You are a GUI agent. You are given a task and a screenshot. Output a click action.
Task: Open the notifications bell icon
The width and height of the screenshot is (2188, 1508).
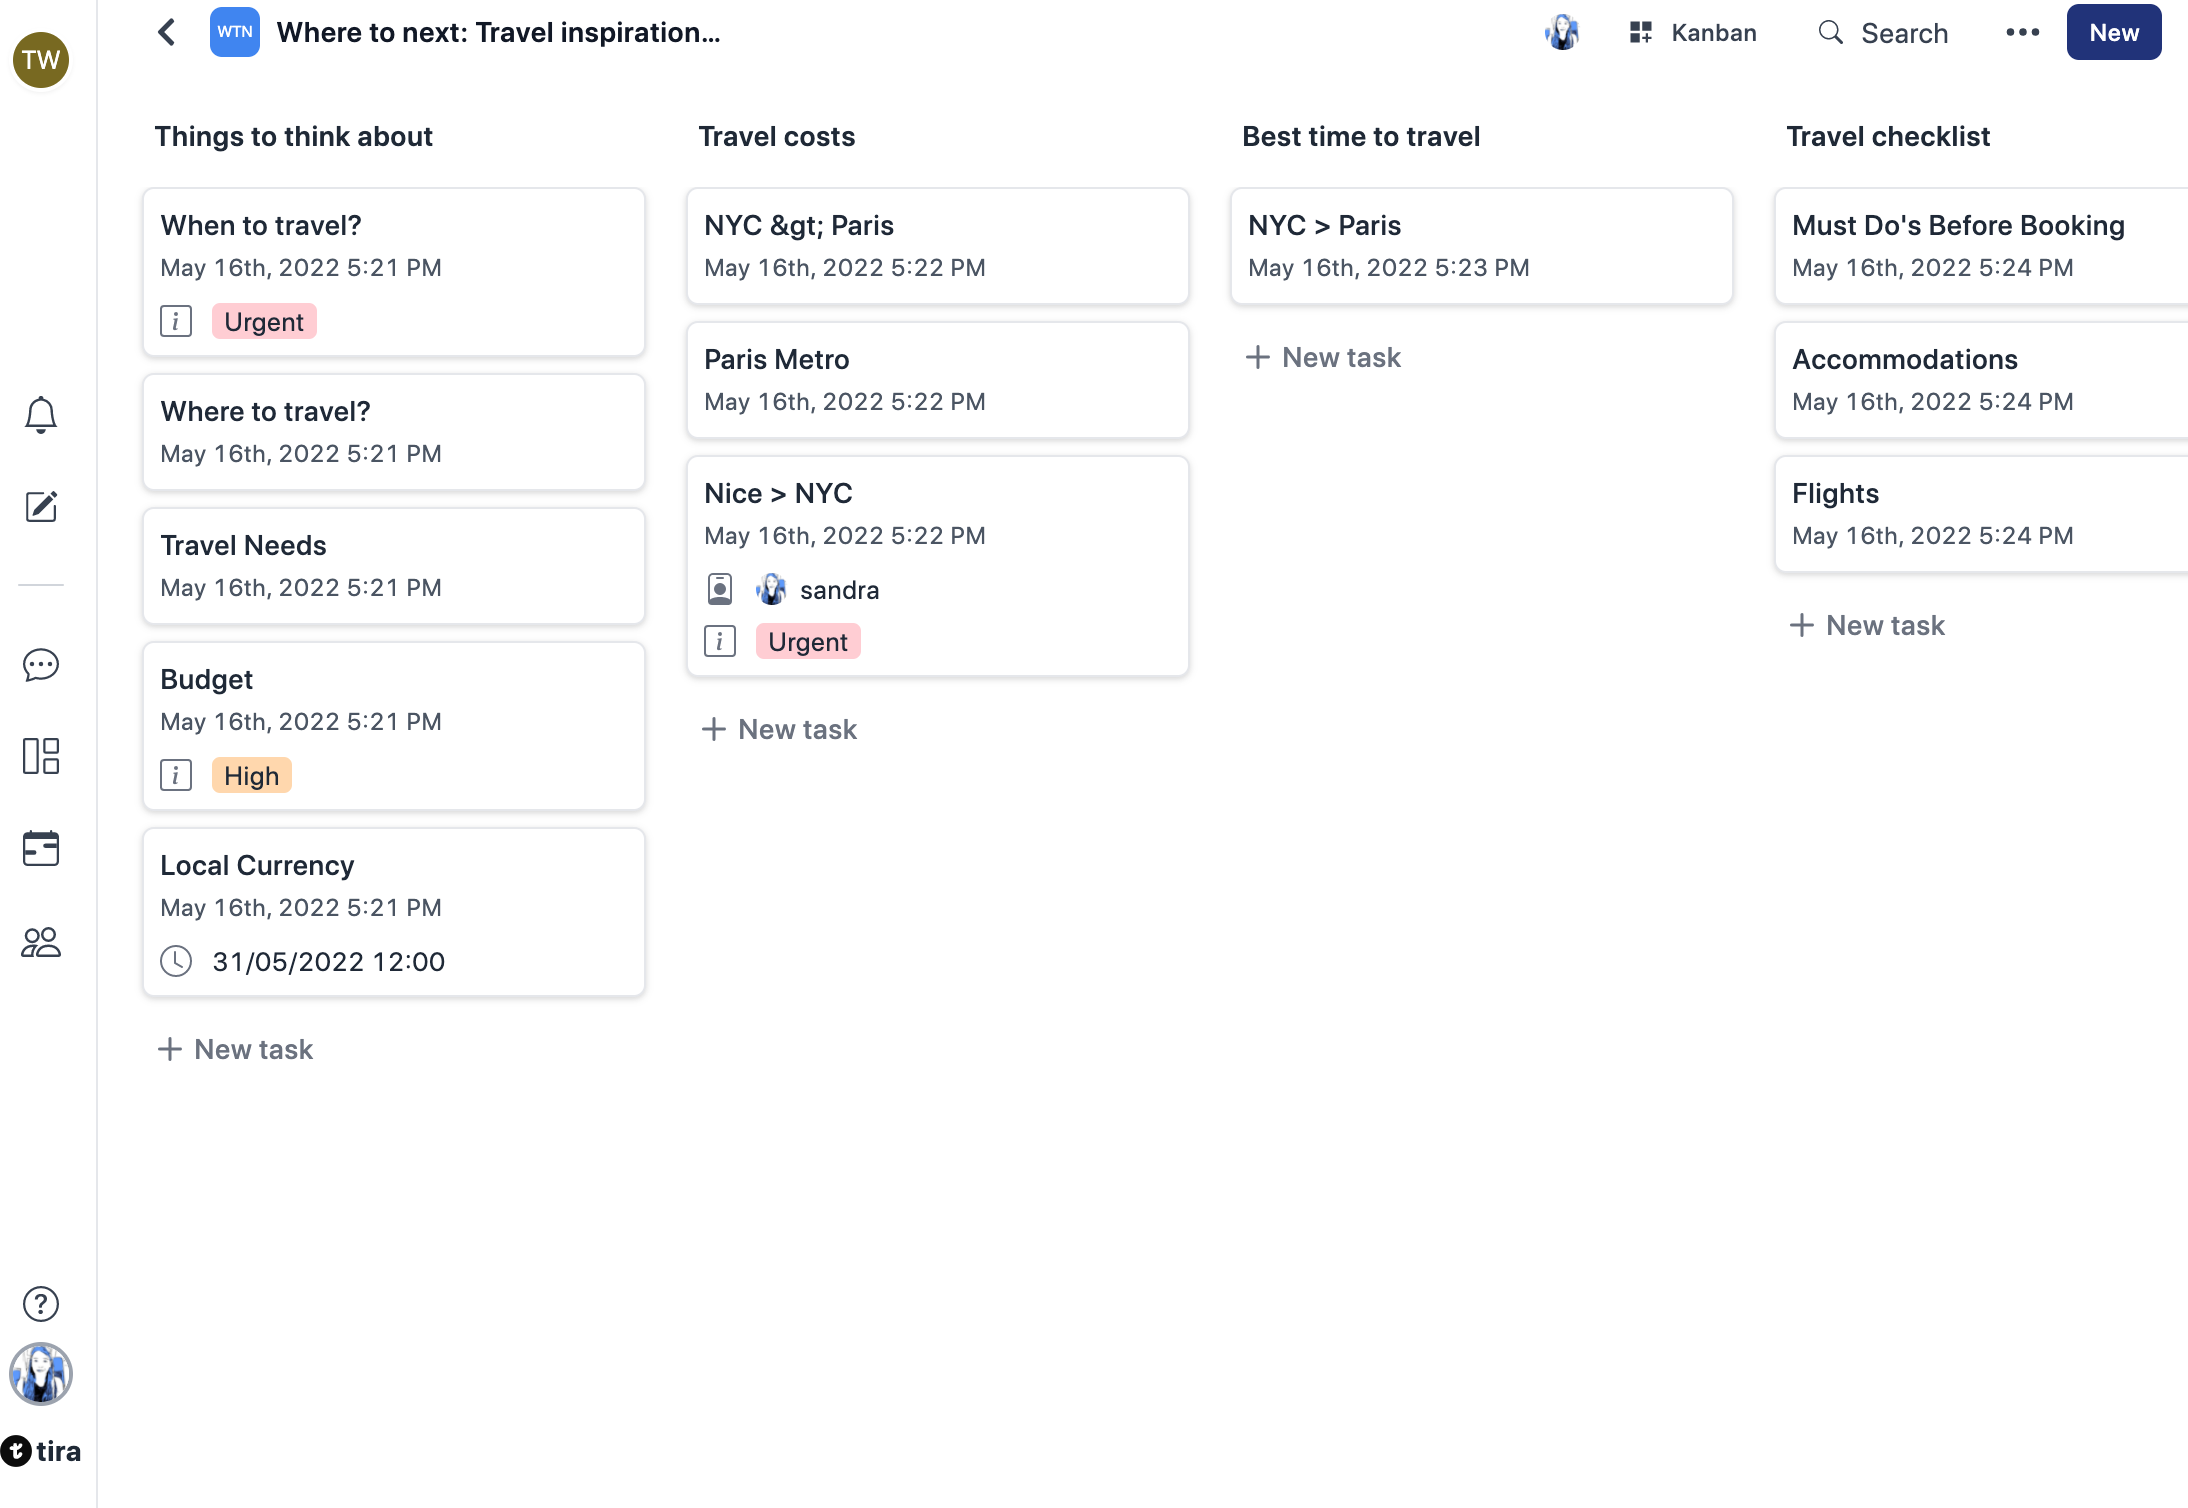(41, 414)
